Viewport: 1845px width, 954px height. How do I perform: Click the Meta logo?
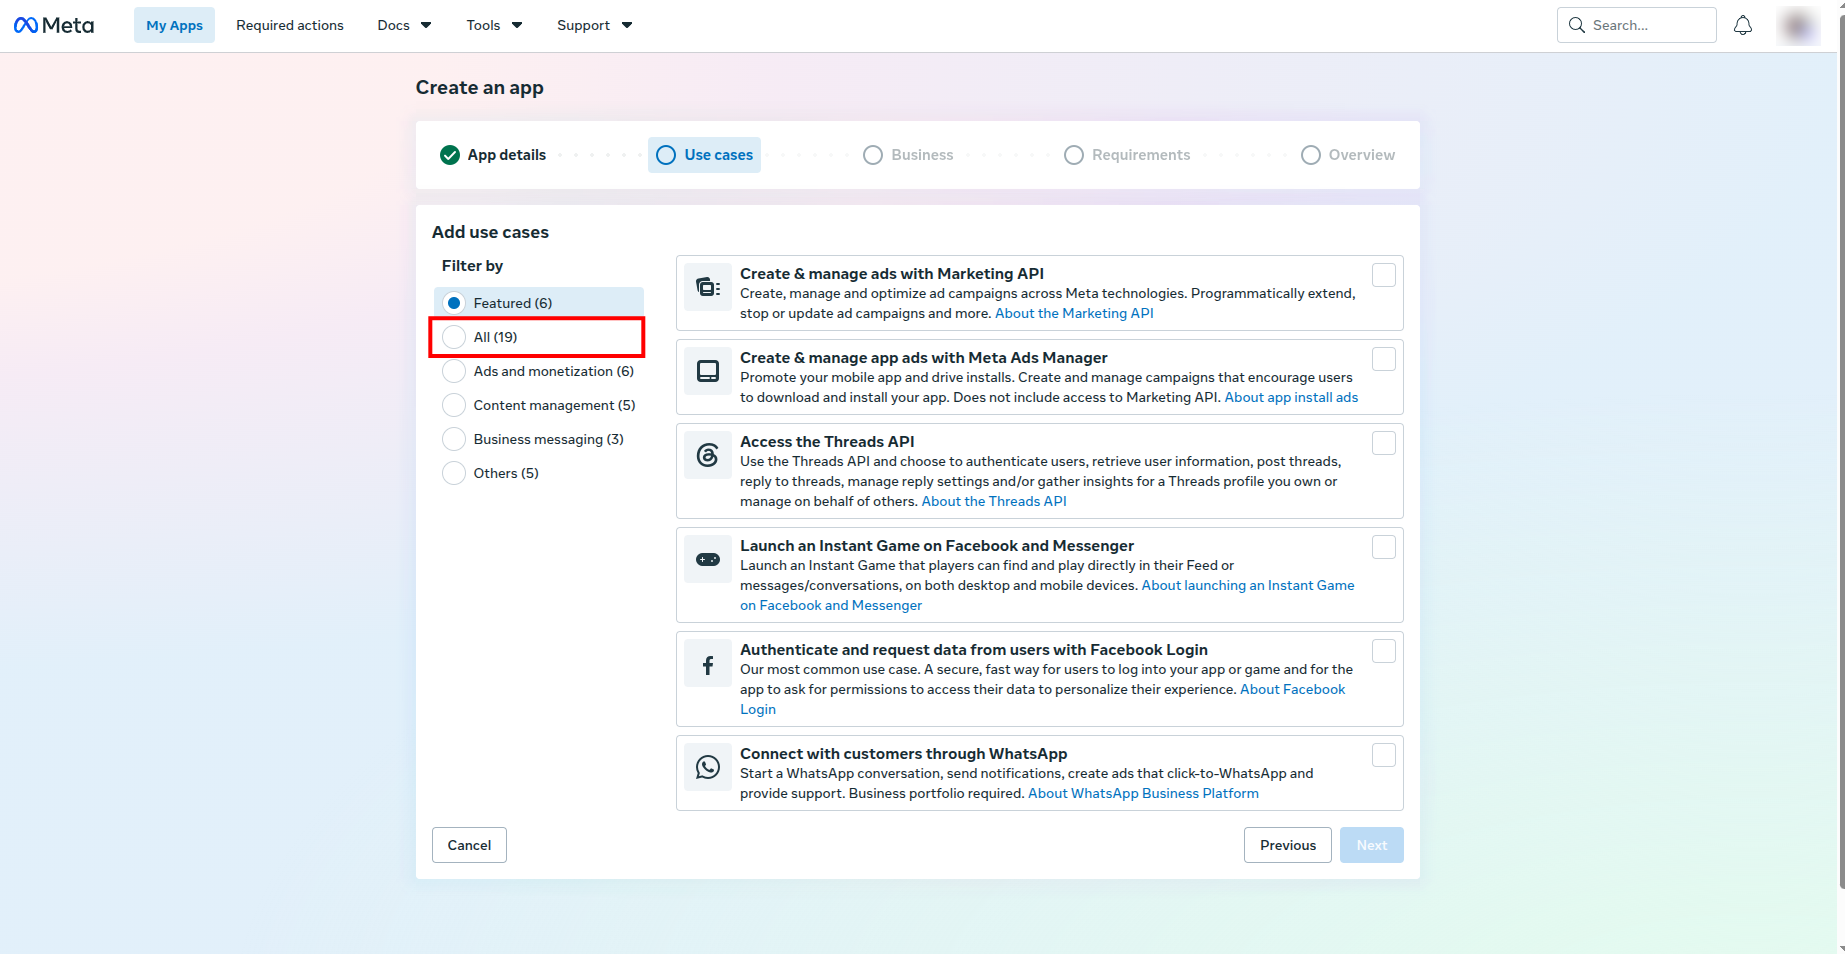click(54, 25)
